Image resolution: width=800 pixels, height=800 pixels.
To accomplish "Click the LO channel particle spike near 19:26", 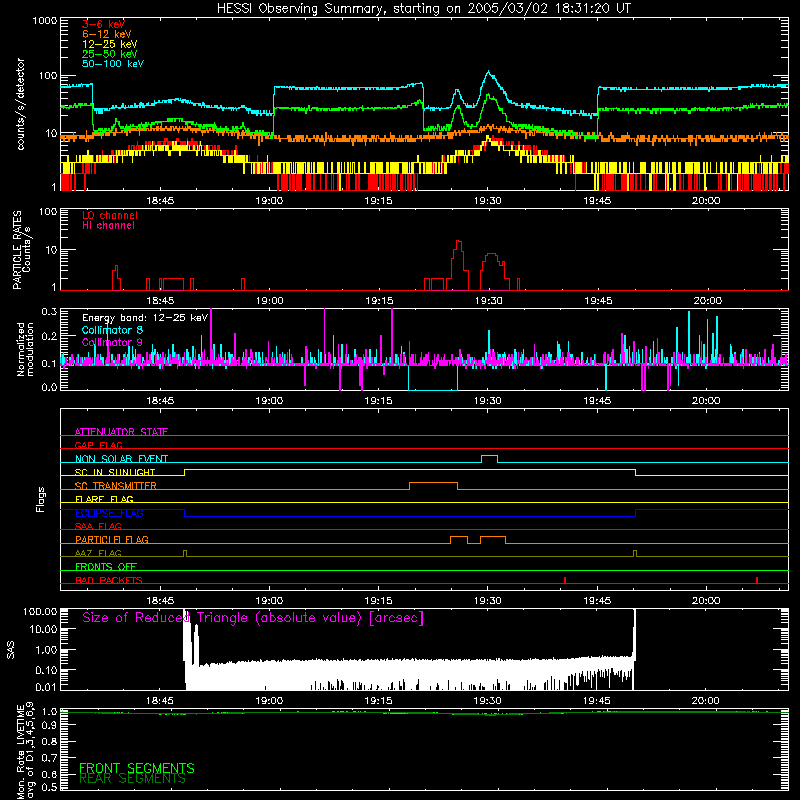I will (458, 242).
